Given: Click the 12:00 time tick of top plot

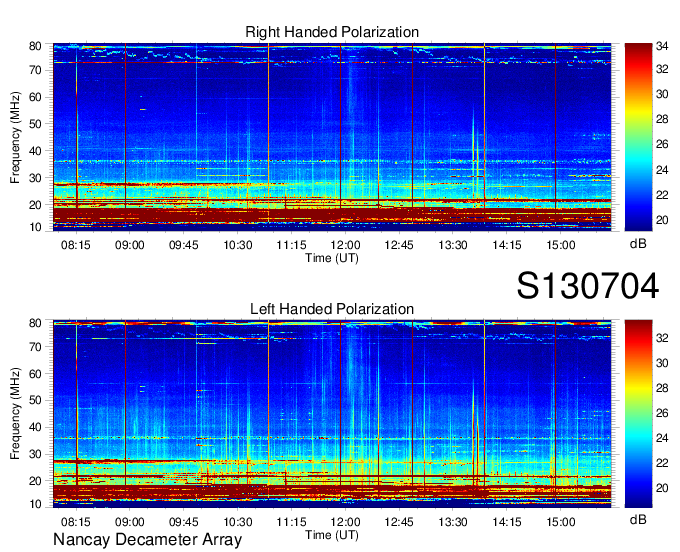Looking at the screenshot, I should coord(345,245).
